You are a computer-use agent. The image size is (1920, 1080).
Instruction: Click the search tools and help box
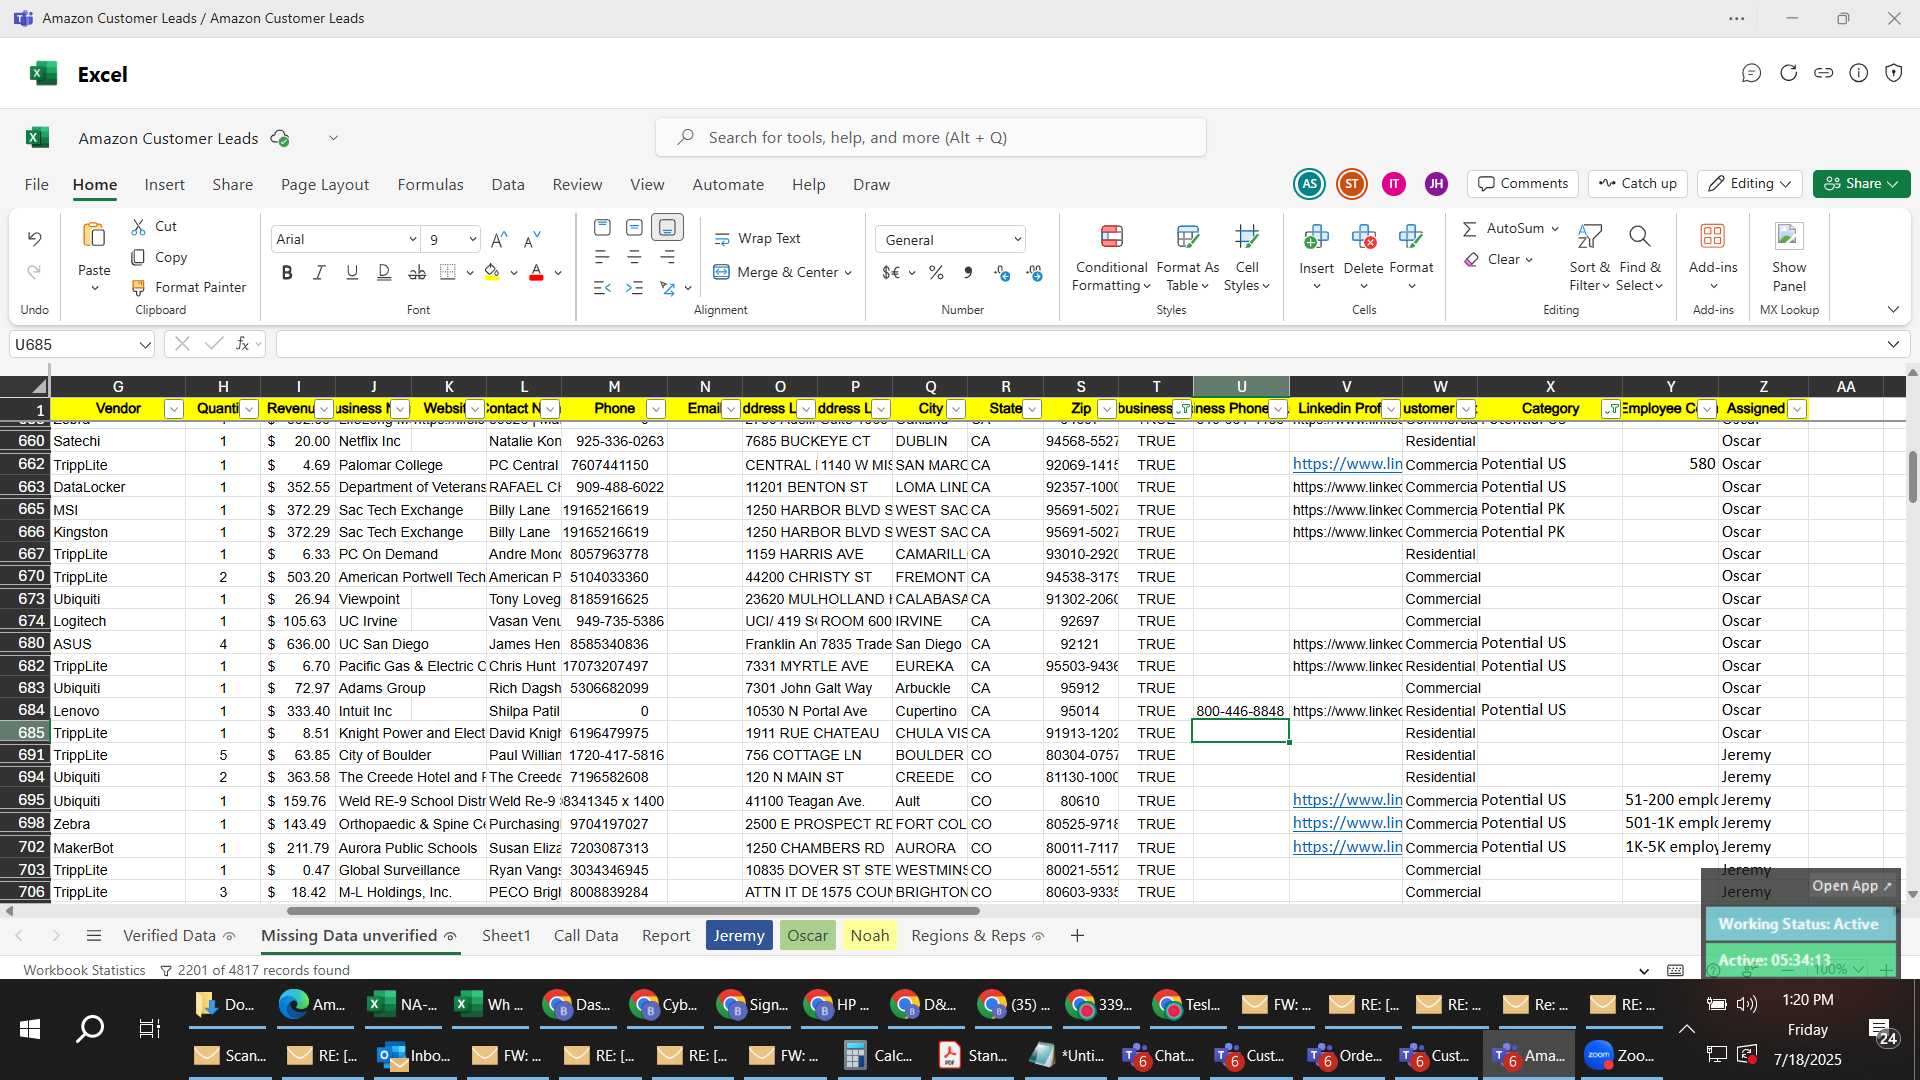[931, 138]
